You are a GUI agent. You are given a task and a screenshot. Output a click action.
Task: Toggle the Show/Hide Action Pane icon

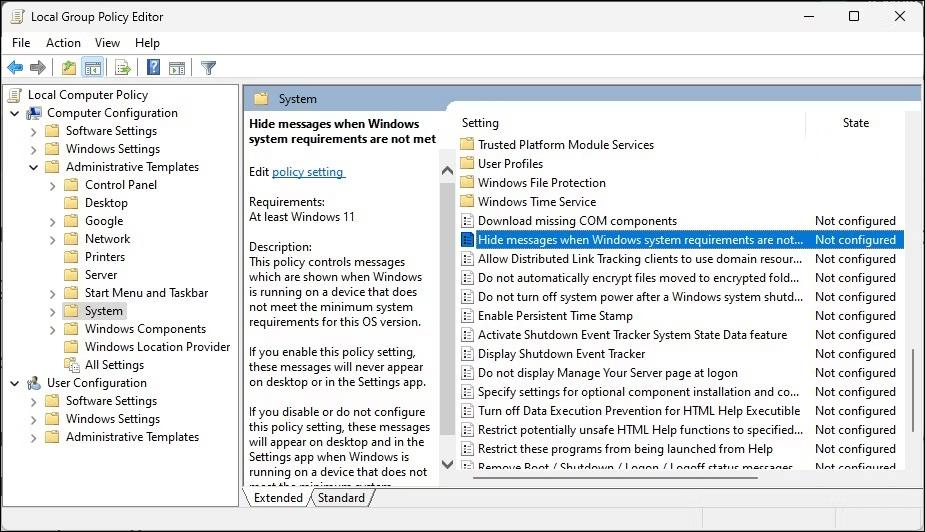[176, 68]
